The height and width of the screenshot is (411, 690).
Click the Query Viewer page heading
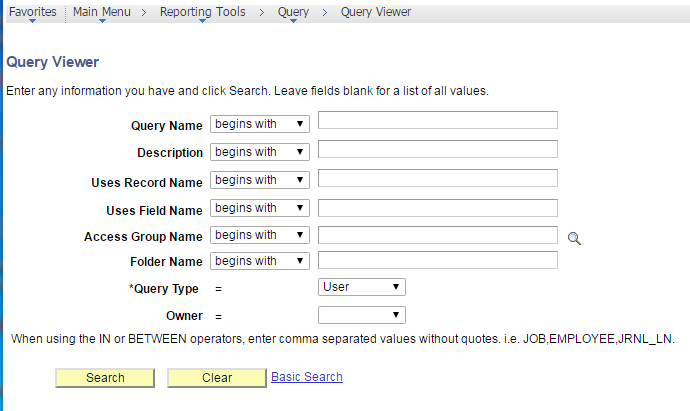(x=52, y=62)
